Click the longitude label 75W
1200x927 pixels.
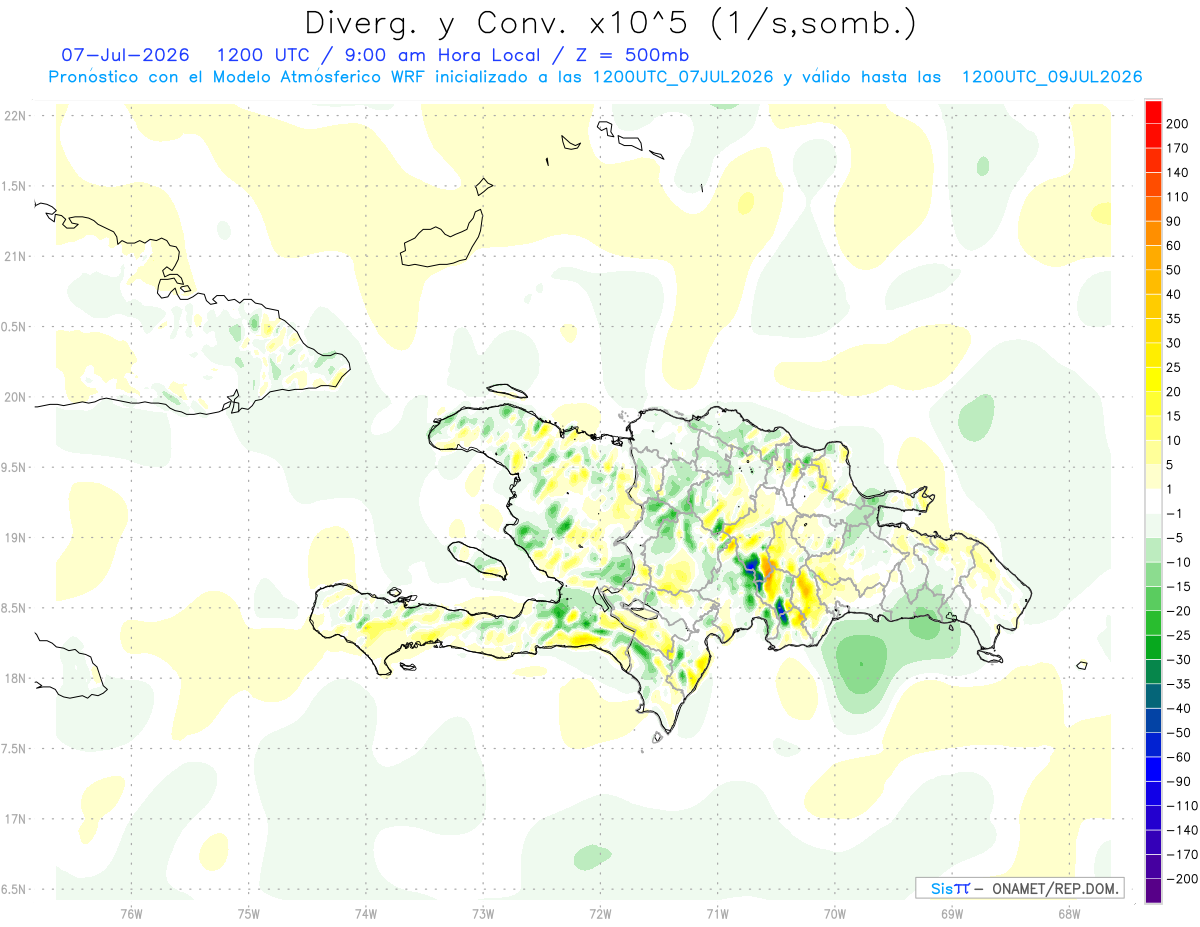(249, 914)
